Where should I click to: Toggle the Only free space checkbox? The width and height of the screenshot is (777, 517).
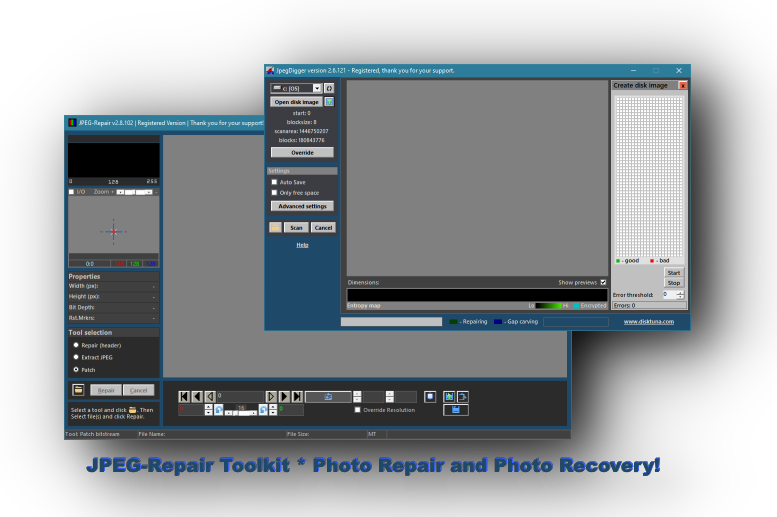275,193
